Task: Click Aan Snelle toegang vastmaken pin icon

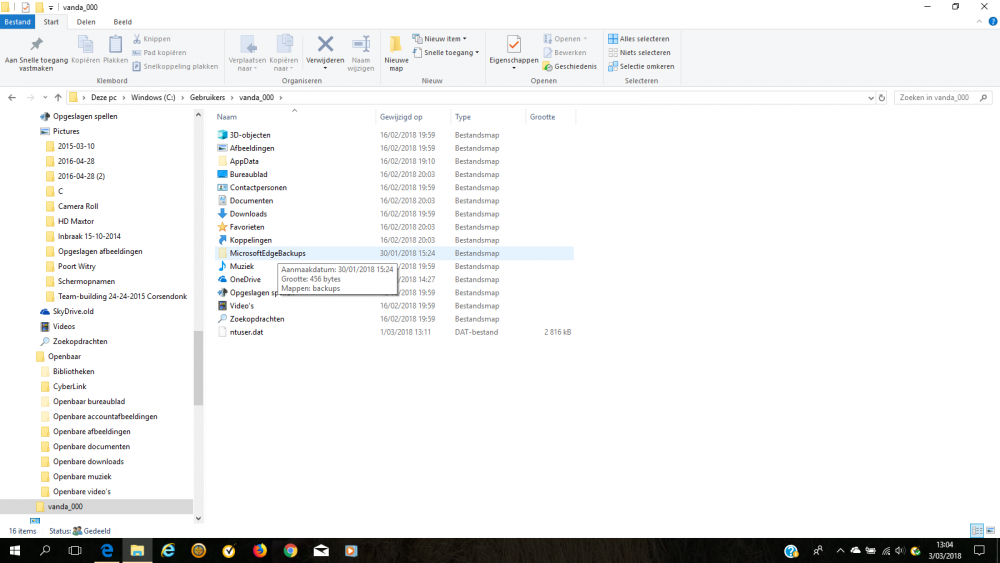Action: [37, 48]
